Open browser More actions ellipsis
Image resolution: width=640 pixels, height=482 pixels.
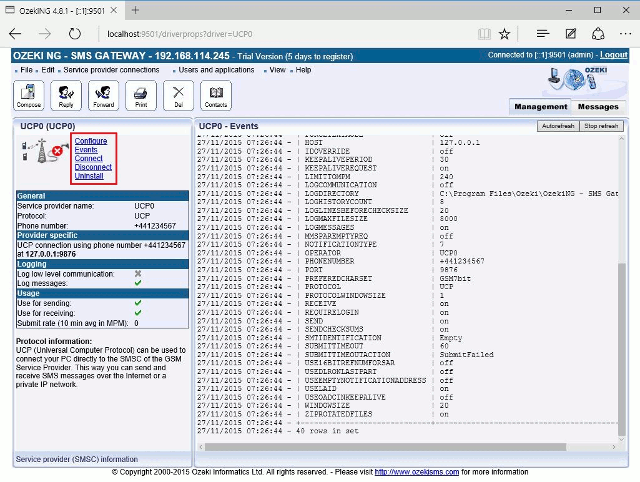[x=625, y=34]
